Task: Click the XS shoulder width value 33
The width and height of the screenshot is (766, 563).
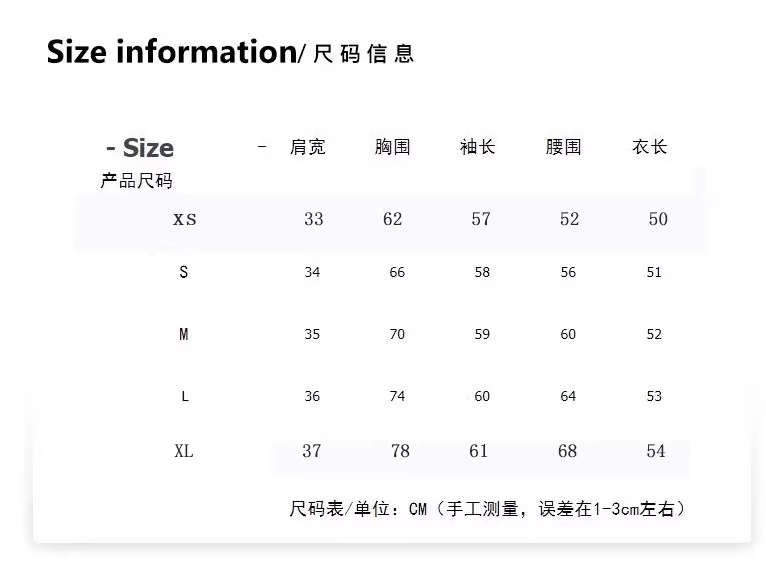Action: 314,219
